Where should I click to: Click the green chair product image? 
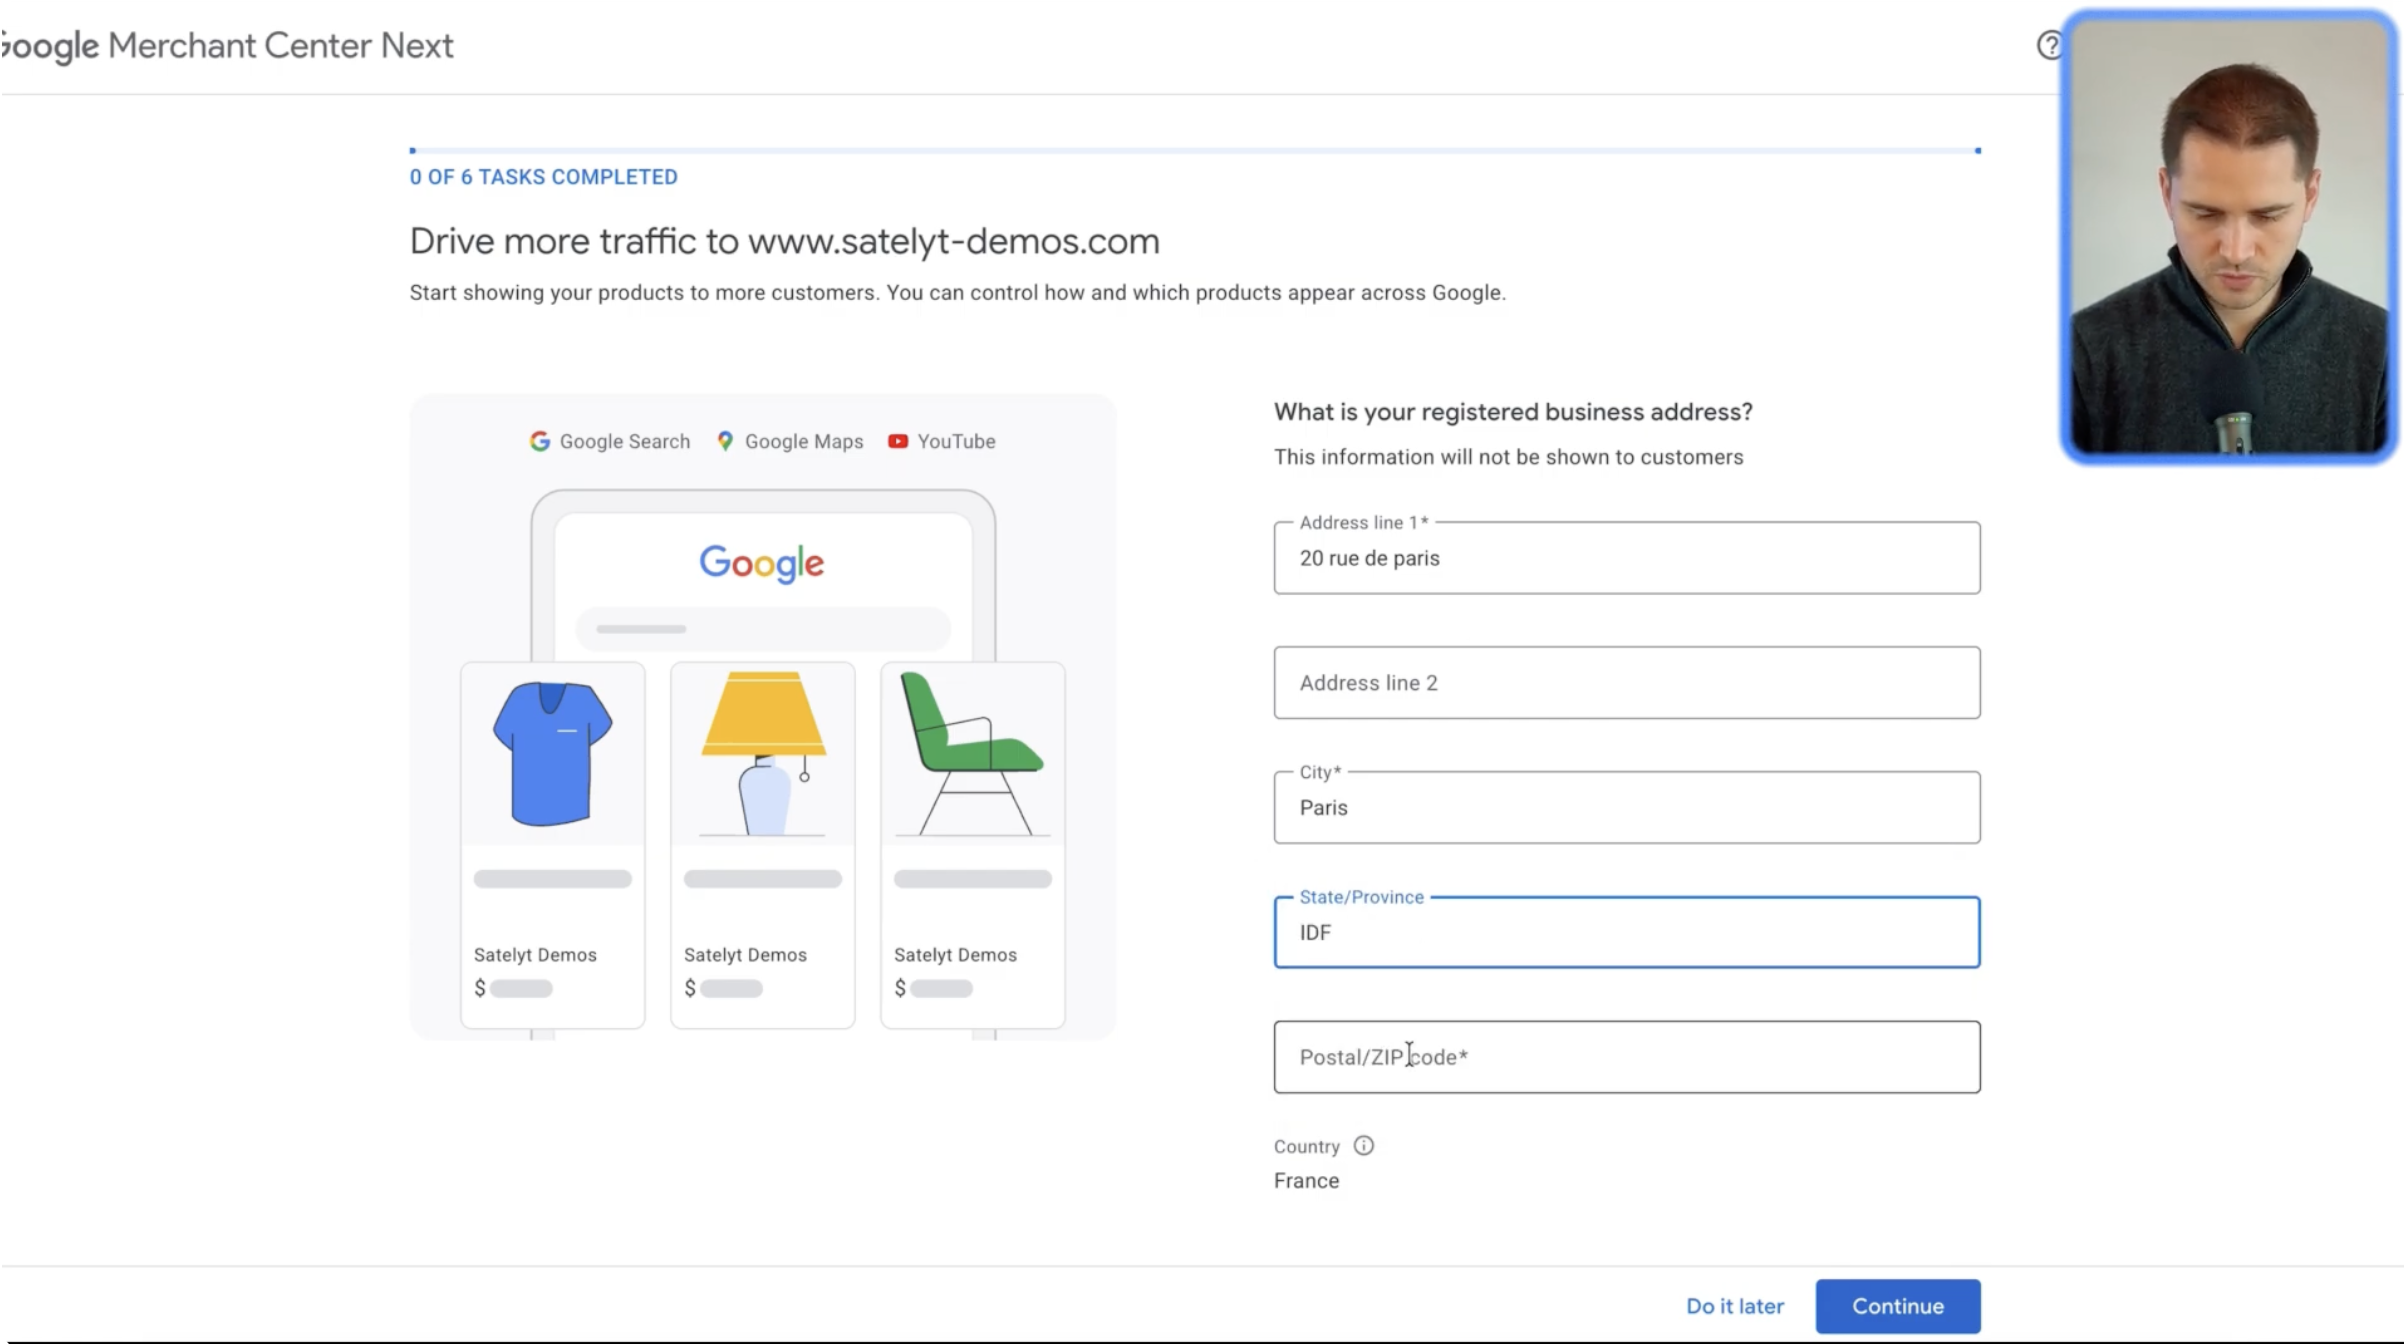pos(972,753)
